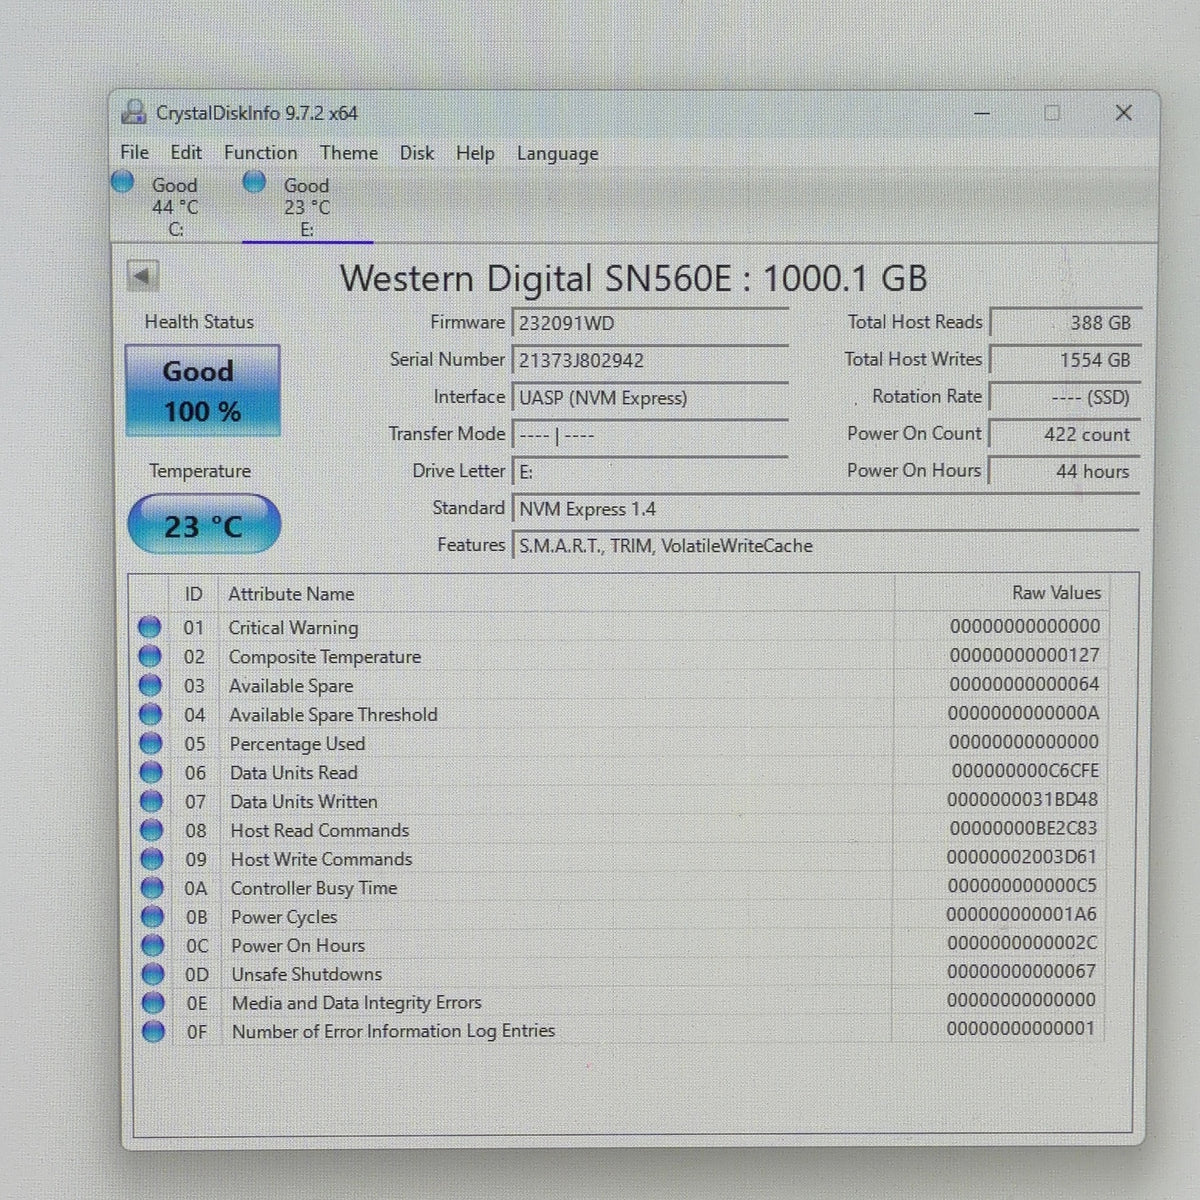The height and width of the screenshot is (1200, 1200).
Task: Click the Available Spare row status orb
Action: pos(150,685)
